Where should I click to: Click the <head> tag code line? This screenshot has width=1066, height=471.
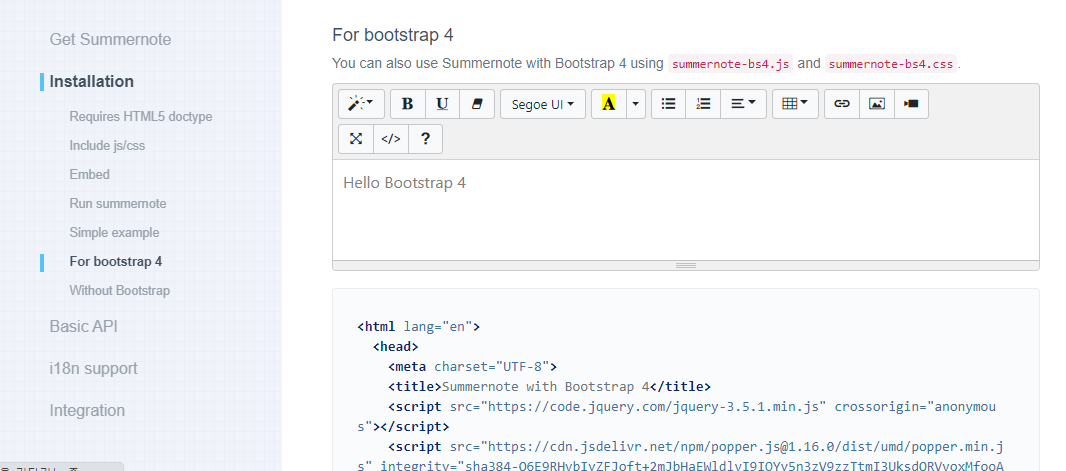396,347
